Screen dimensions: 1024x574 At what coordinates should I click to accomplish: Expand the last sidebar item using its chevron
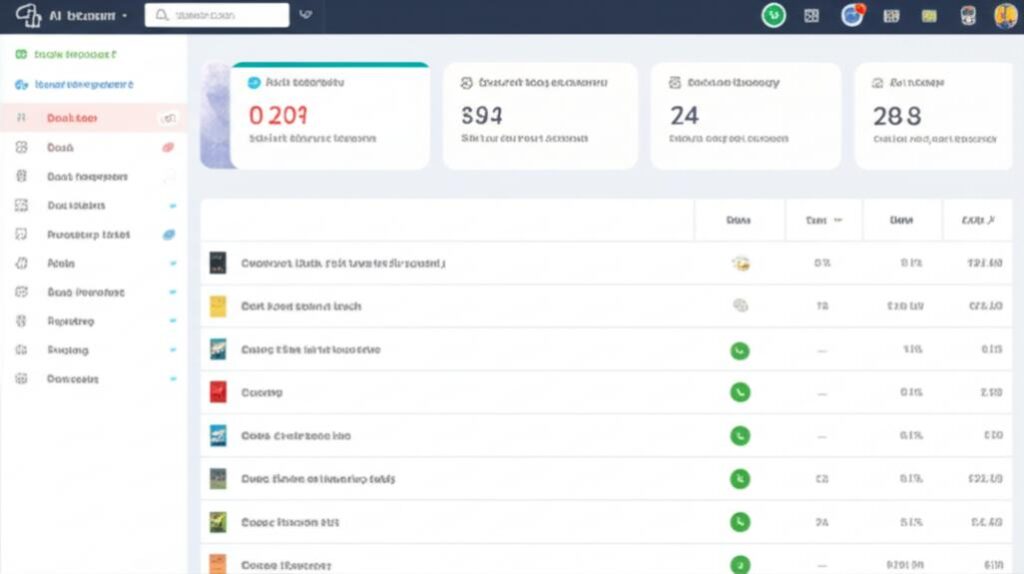click(173, 380)
